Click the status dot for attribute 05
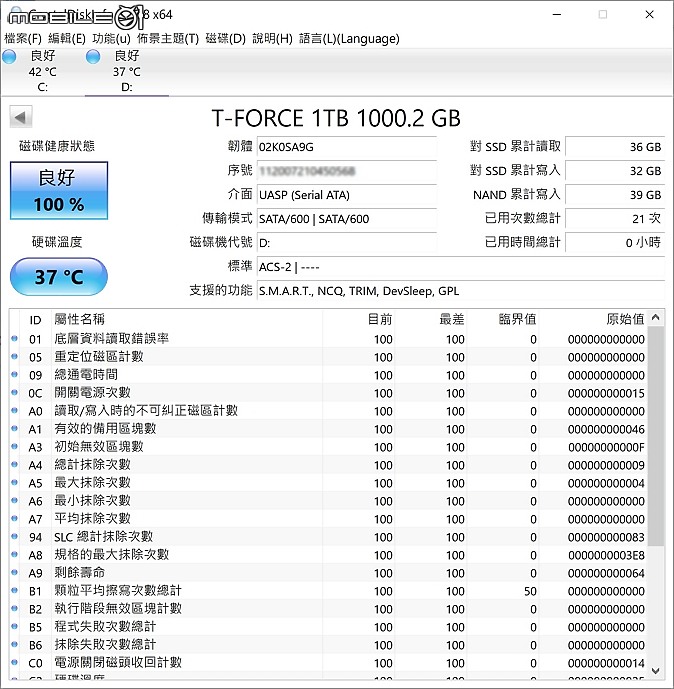674x689 pixels. click(14, 356)
